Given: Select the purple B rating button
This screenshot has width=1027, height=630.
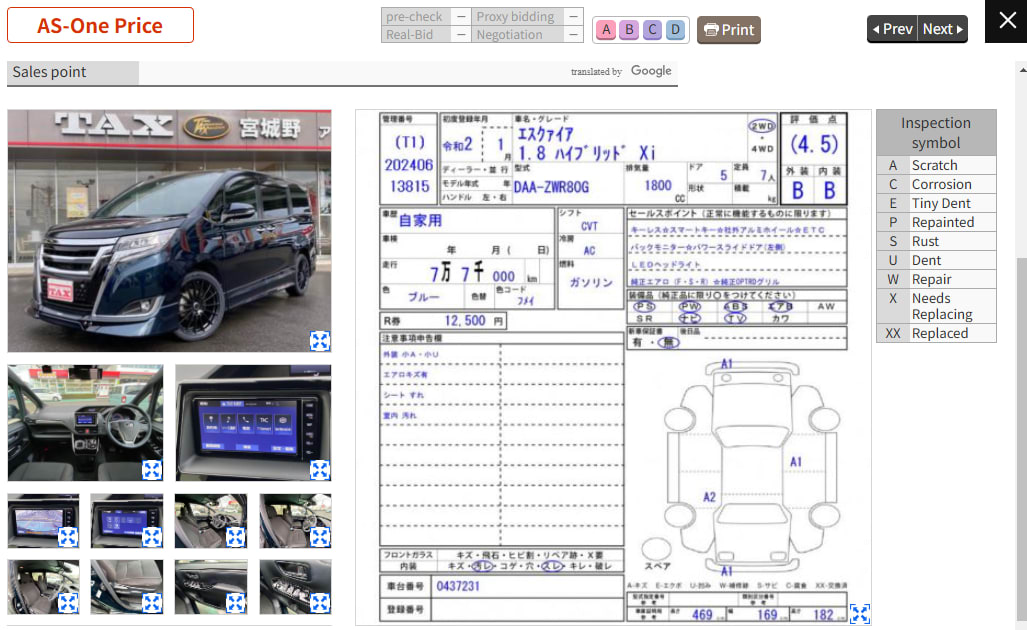Looking at the screenshot, I should point(629,29).
